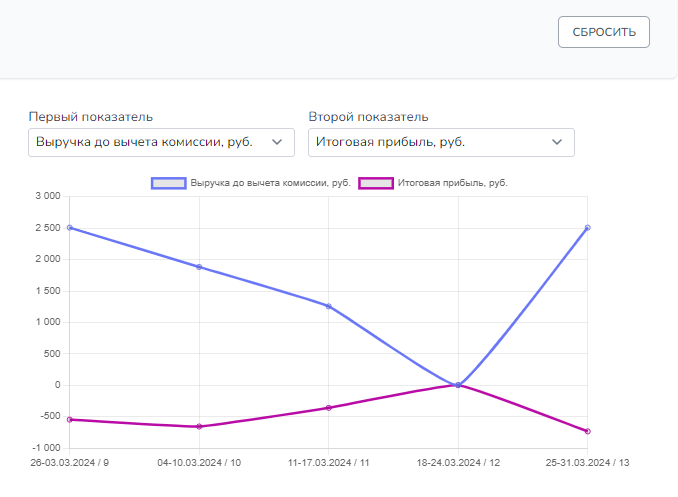This screenshot has width=678, height=497.
Task: Click legend label Итоговая прибыль, руб.
Action: coord(452,183)
